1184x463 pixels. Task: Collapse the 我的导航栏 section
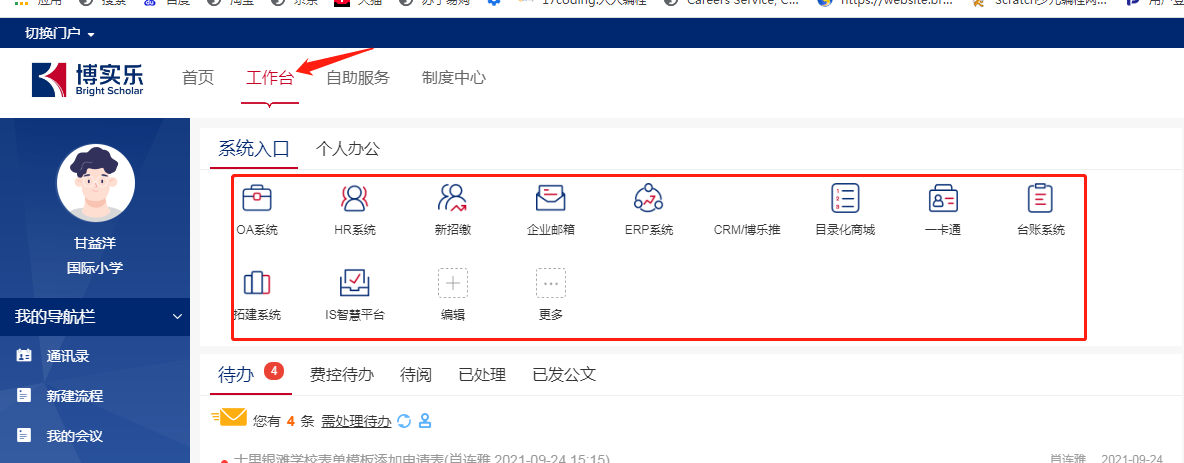pos(177,317)
